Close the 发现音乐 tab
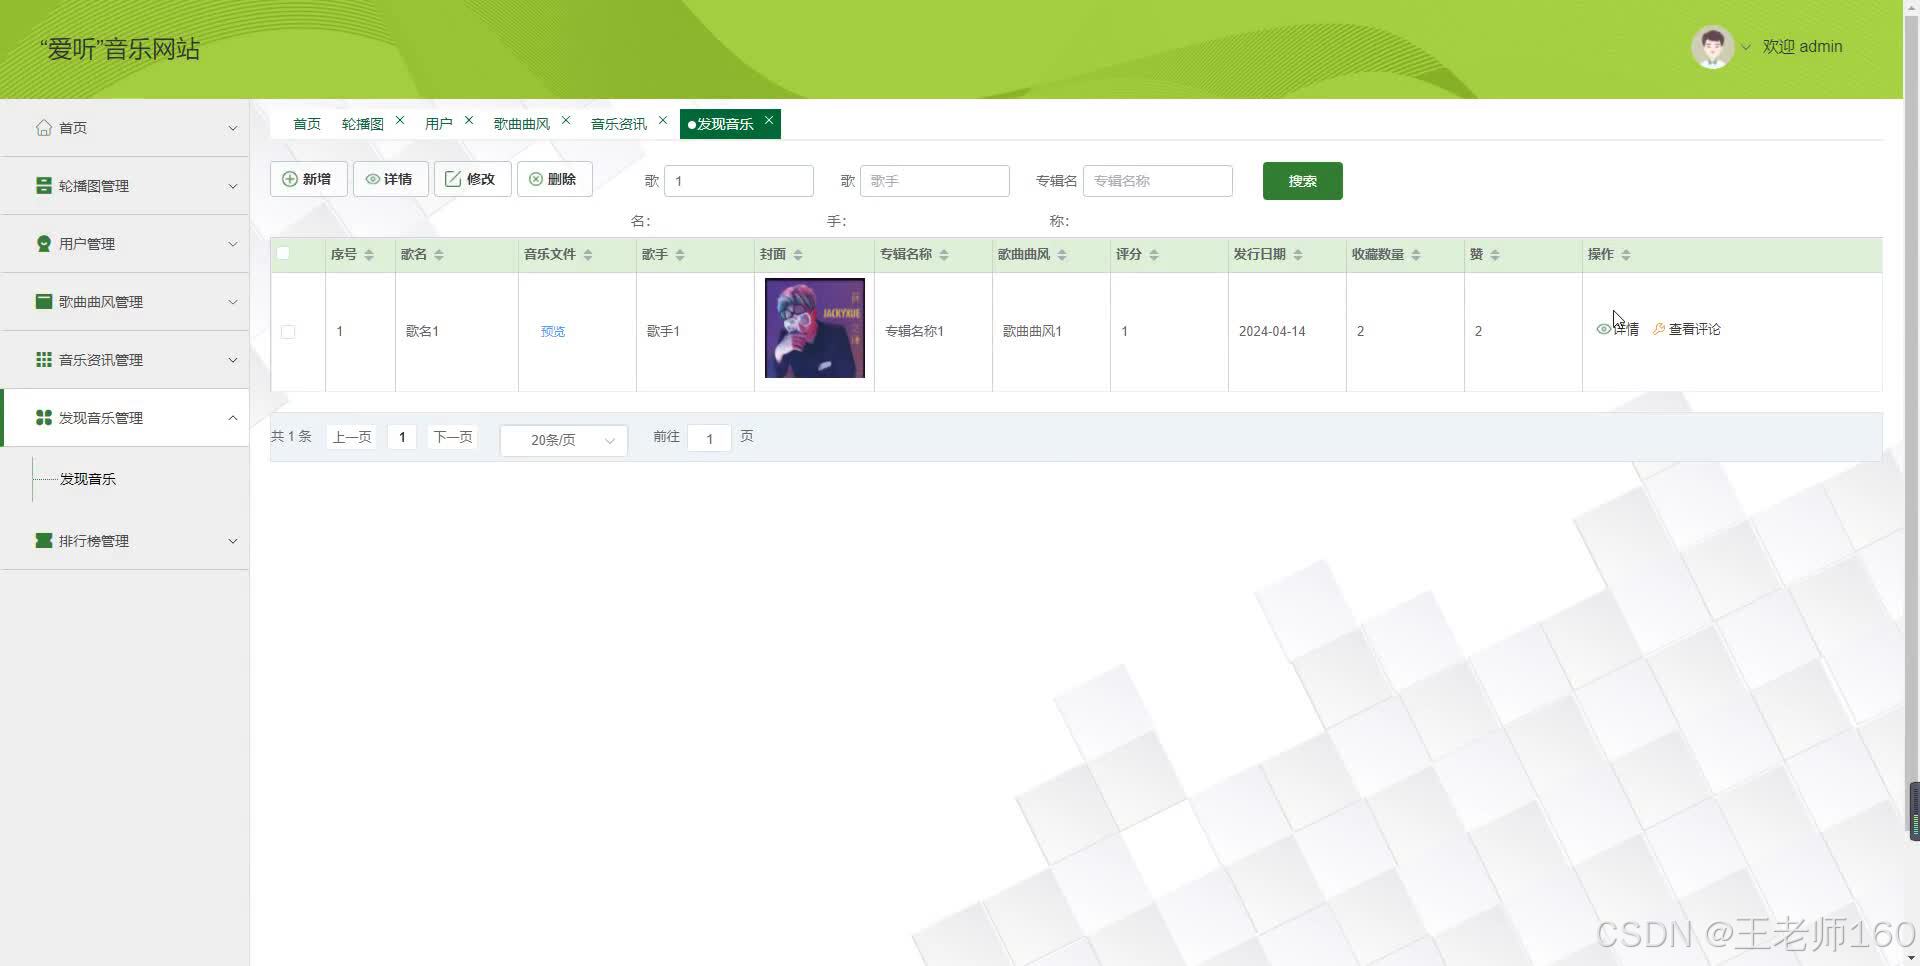 (x=769, y=120)
